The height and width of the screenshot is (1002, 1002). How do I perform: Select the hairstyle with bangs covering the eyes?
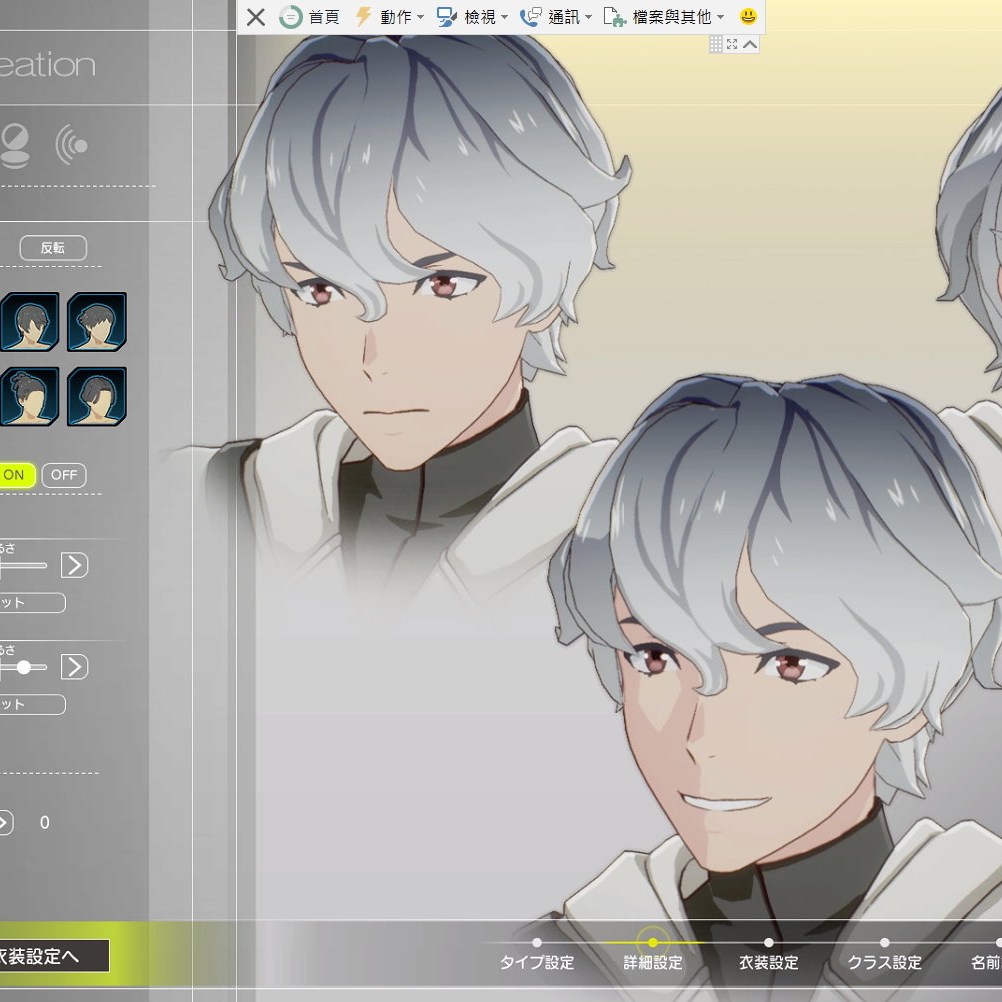coord(97,396)
